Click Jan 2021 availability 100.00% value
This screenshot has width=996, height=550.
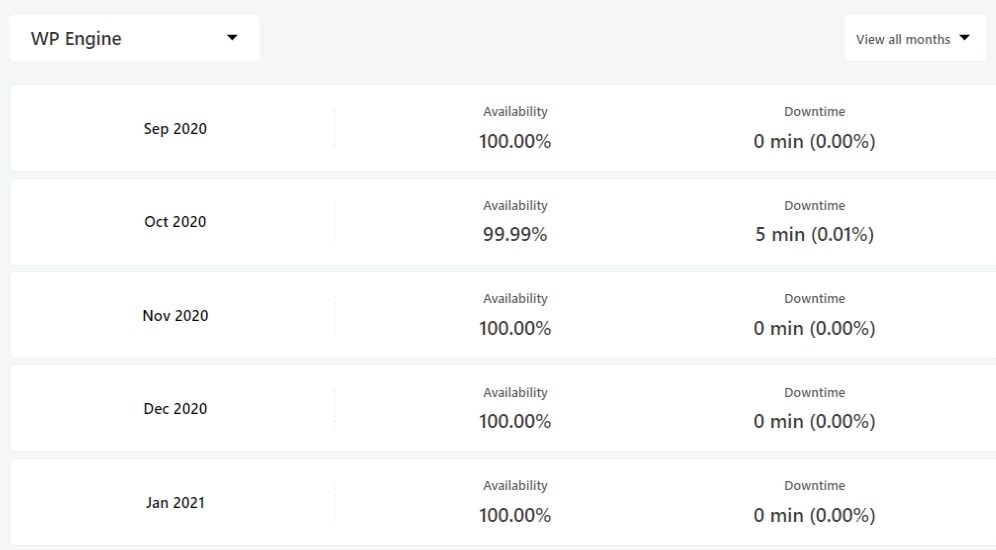[515, 515]
